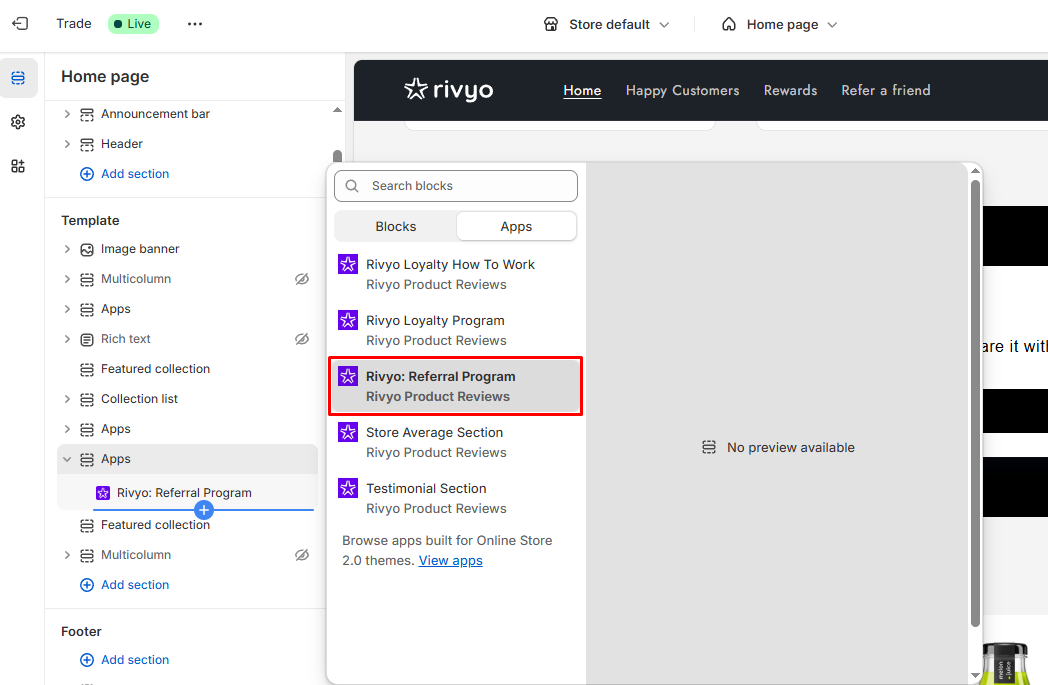Expand the Header section
This screenshot has height=685, width=1048.
click(x=67, y=144)
